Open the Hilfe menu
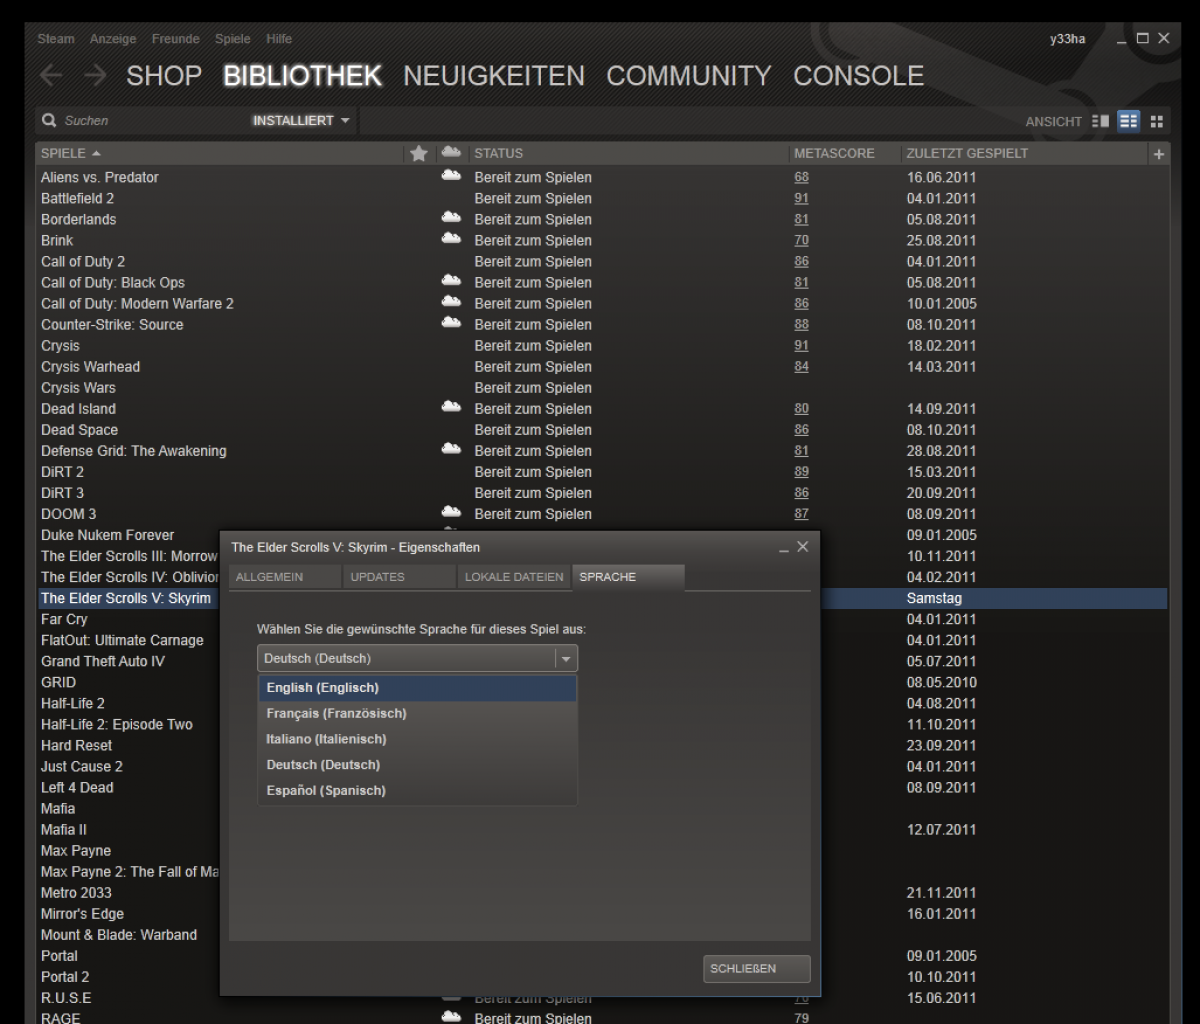Image resolution: width=1200 pixels, height=1024 pixels. coord(279,39)
